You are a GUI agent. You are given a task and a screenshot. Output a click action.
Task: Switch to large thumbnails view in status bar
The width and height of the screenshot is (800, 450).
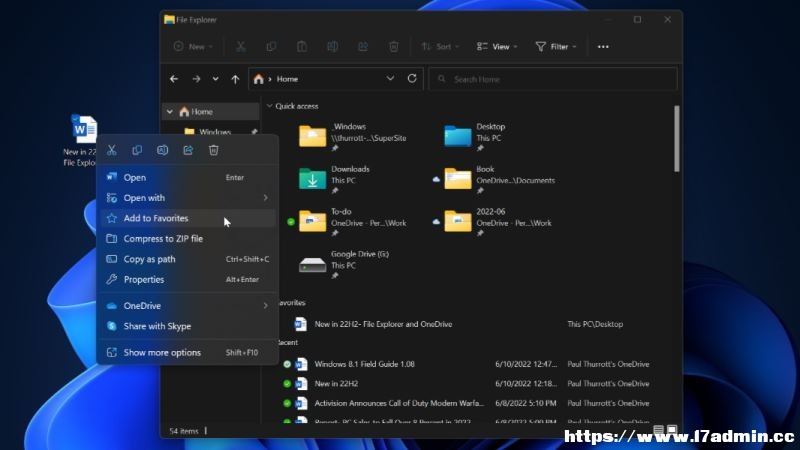click(x=672, y=430)
